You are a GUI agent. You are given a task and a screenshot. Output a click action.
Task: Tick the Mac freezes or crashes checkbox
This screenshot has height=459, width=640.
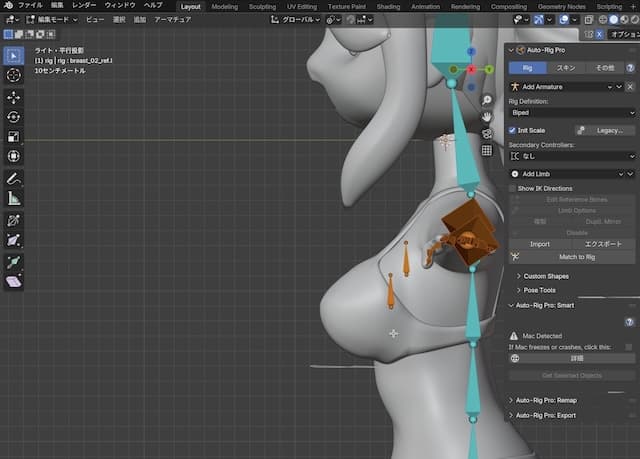click(x=628, y=347)
